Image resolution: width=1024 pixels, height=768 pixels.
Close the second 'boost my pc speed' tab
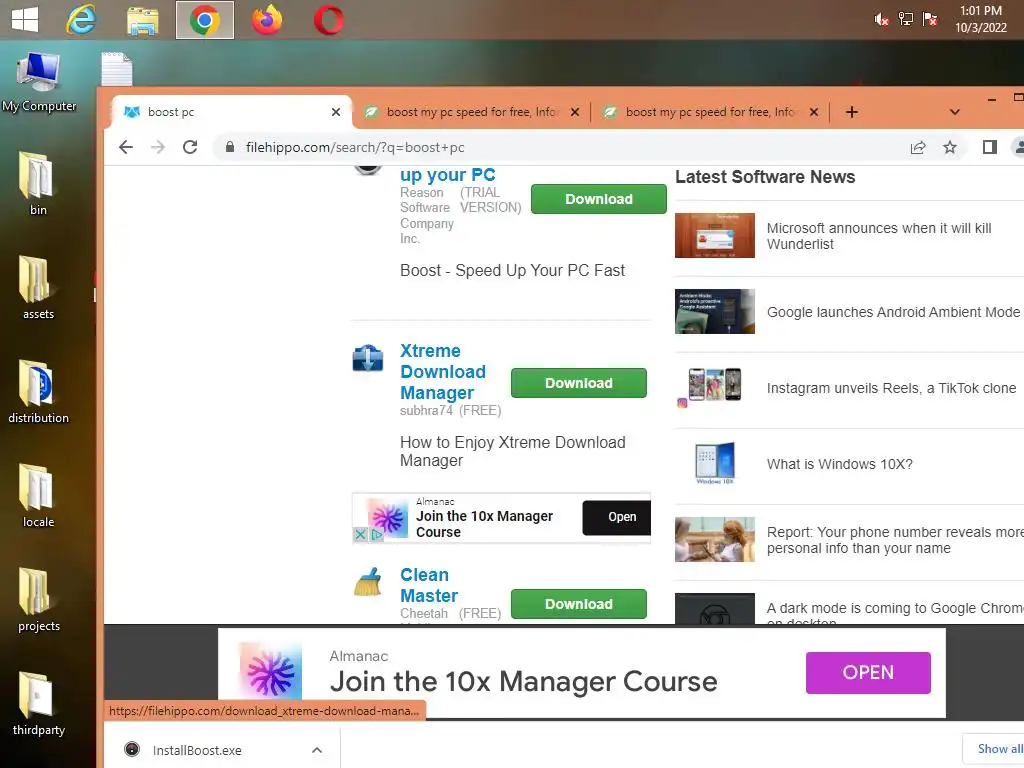[575, 112]
